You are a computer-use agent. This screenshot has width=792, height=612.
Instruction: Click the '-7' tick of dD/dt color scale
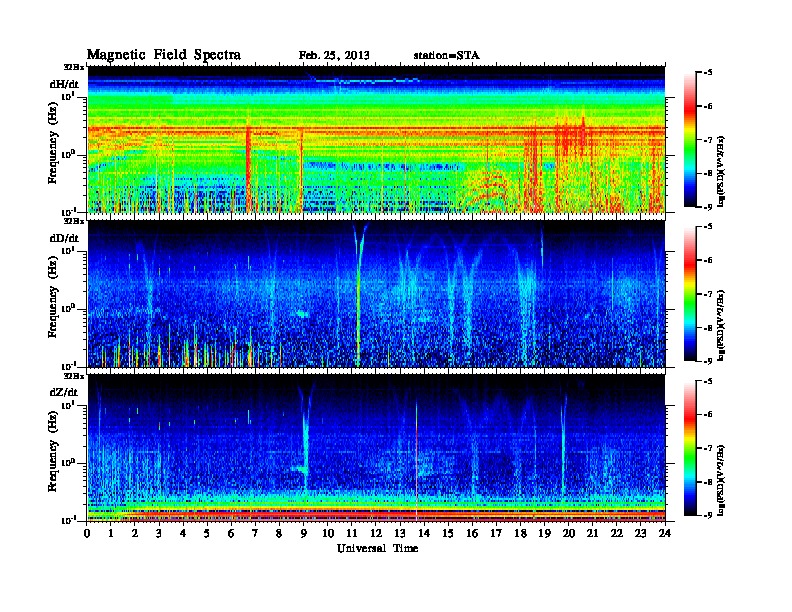click(708, 294)
